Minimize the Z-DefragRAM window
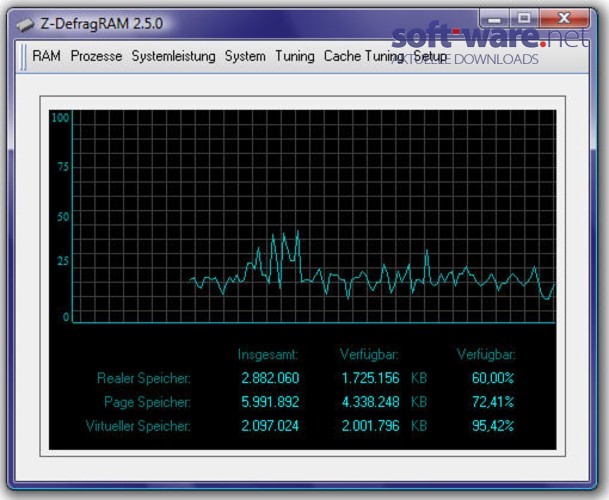This screenshot has height=500, width=609. (494, 19)
